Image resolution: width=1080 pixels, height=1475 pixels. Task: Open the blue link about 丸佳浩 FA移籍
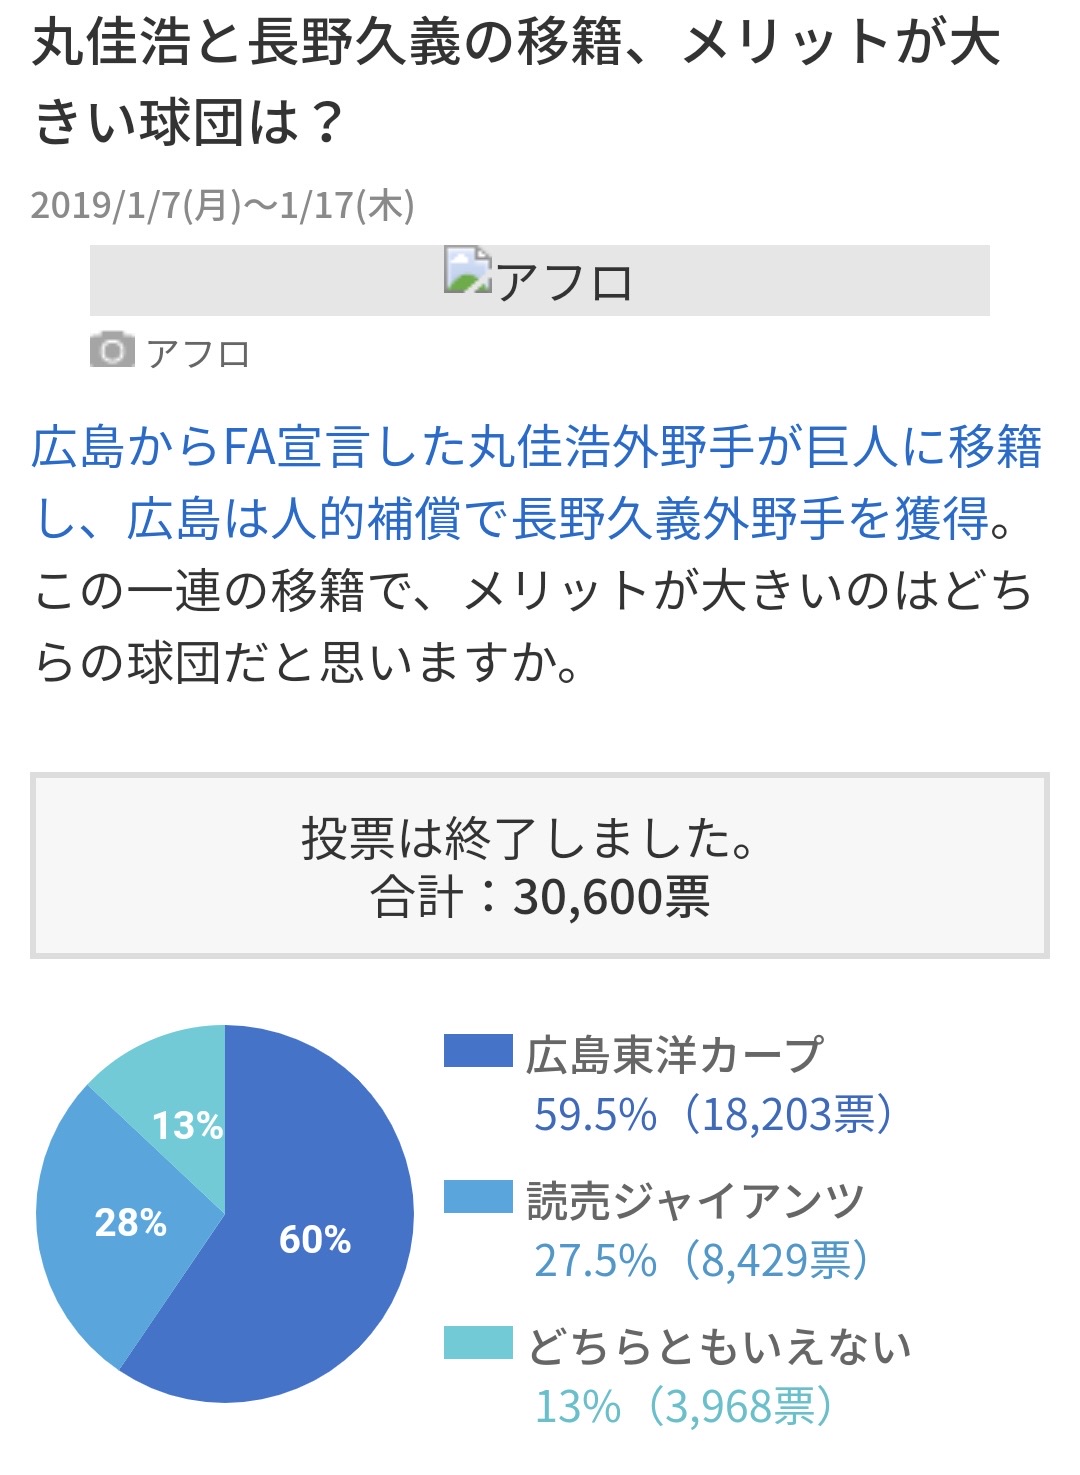(536, 482)
